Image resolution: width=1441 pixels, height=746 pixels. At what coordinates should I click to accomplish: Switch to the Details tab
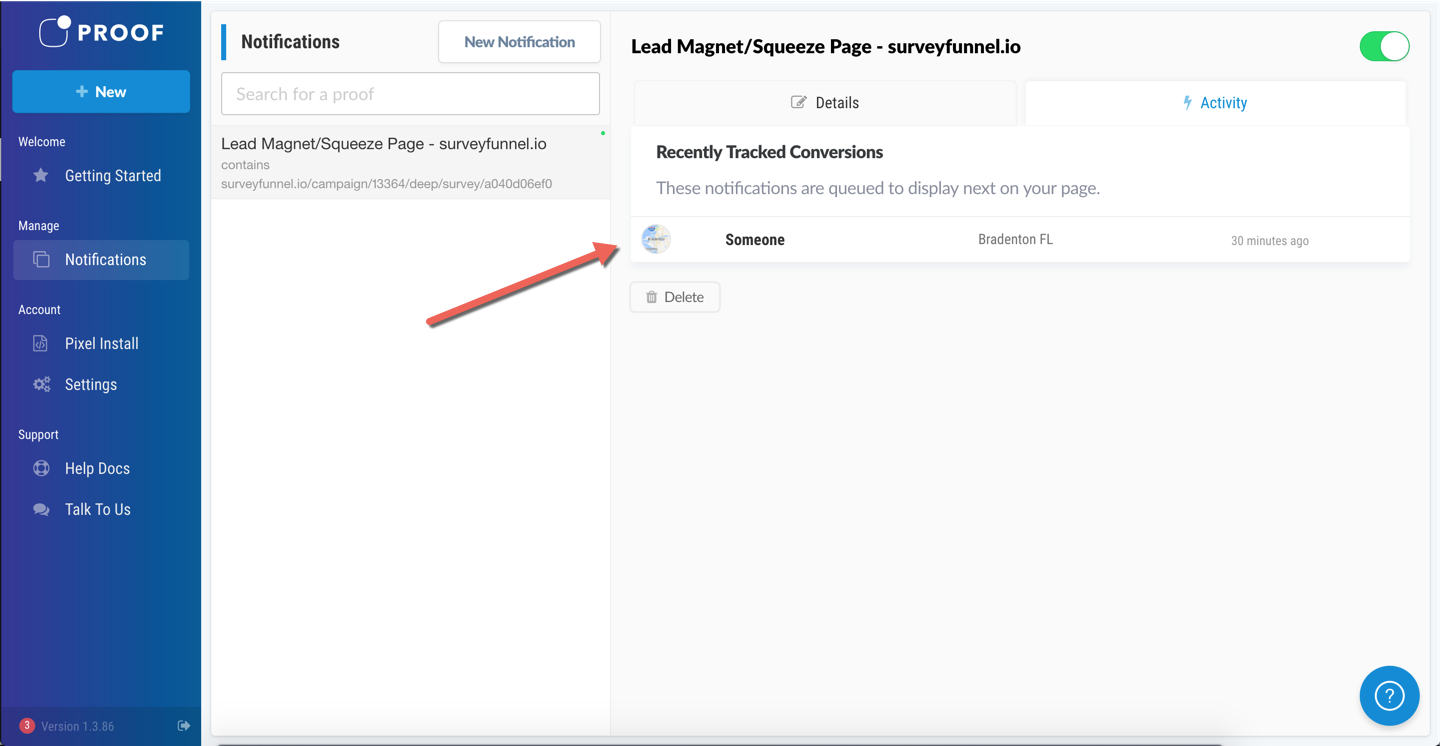point(825,103)
